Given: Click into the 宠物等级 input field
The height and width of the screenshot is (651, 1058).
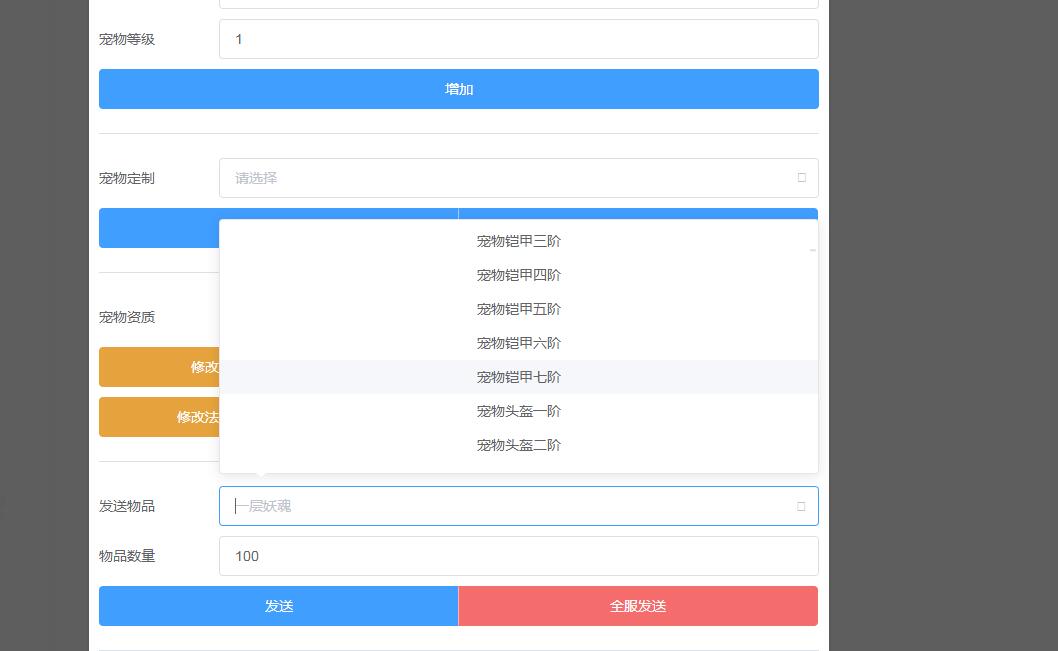Looking at the screenshot, I should pyautogui.click(x=517, y=39).
